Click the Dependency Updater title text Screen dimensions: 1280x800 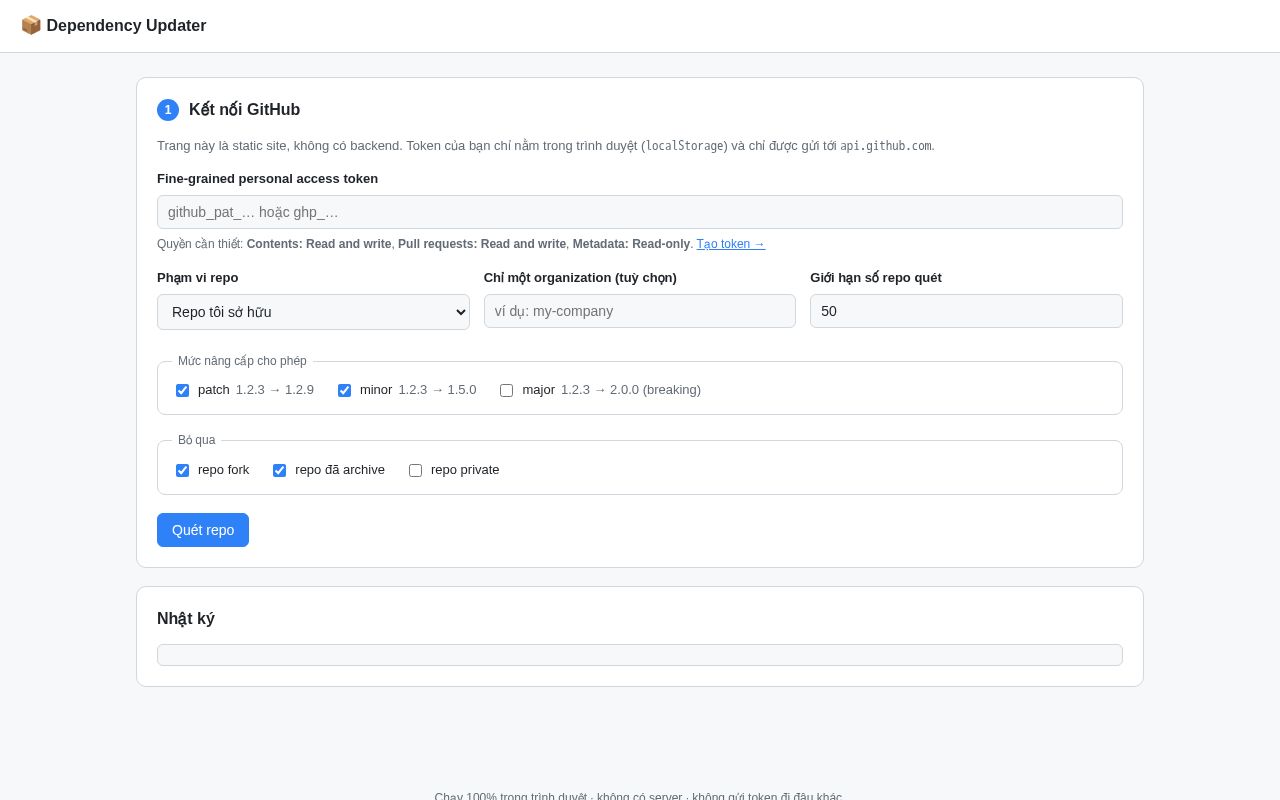pyautogui.click(x=126, y=26)
